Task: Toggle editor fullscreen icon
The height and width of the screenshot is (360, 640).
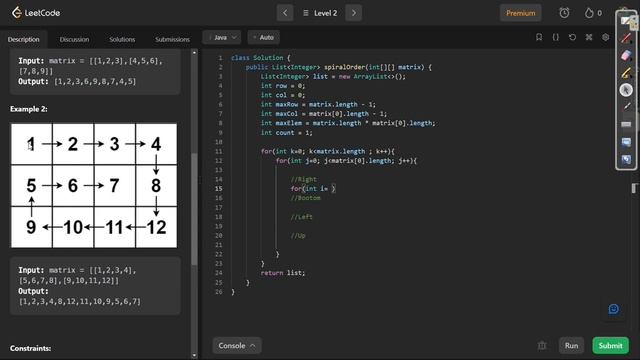Action: pyautogui.click(x=589, y=37)
